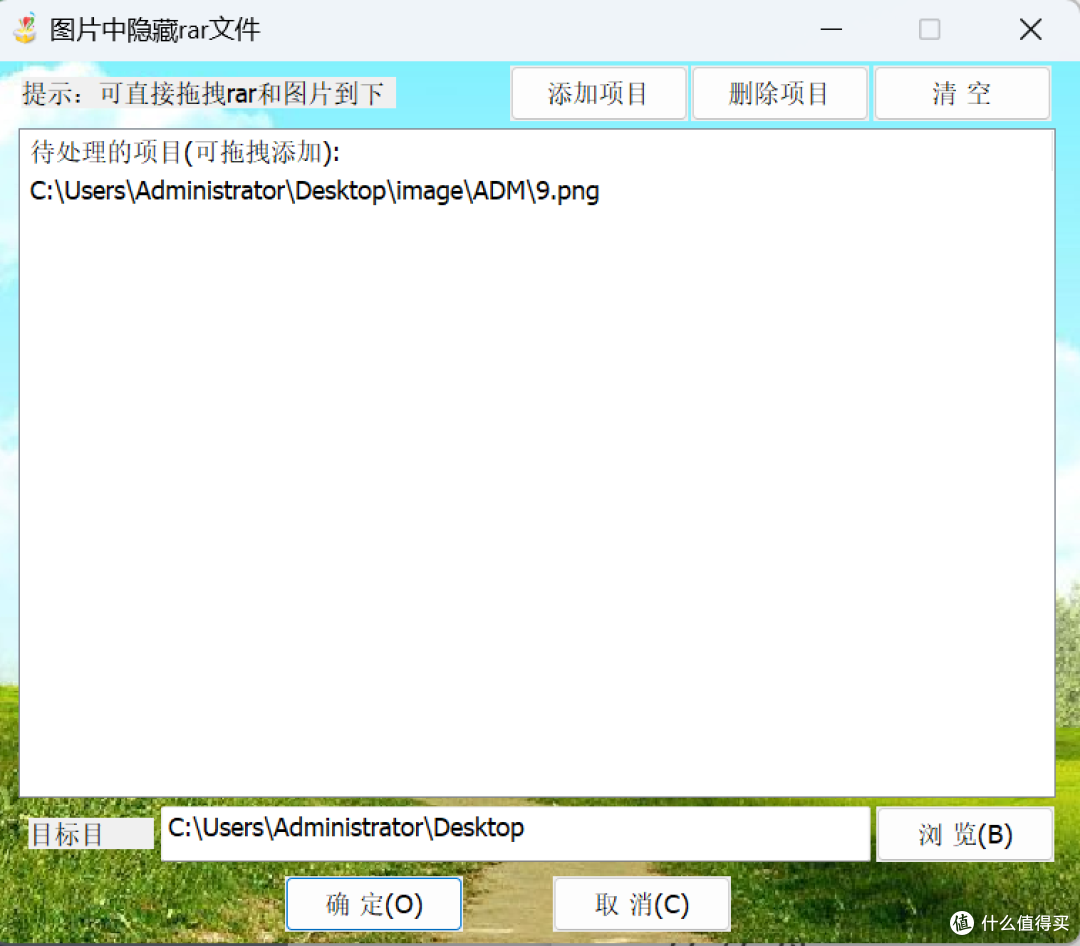
Task: Click the 添加项目 button
Action: click(x=598, y=94)
